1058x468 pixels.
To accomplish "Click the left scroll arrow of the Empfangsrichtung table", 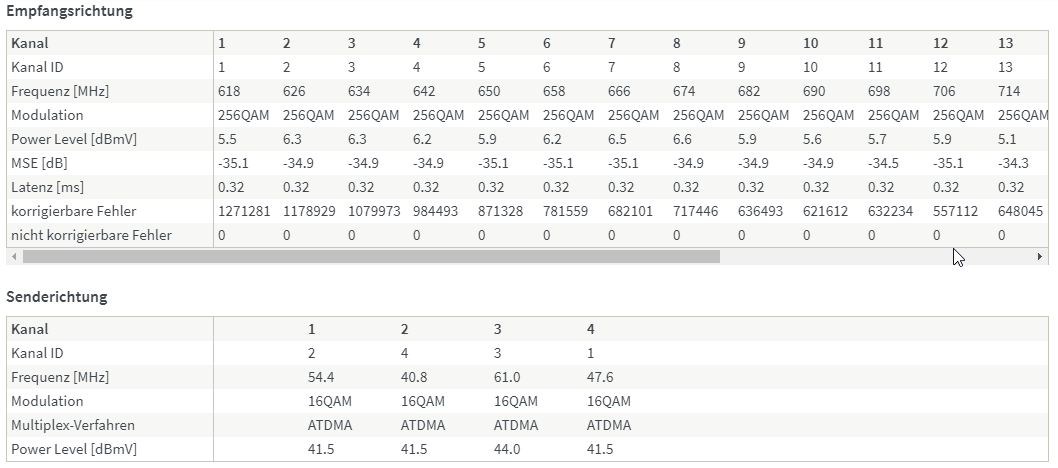I will 14,257.
